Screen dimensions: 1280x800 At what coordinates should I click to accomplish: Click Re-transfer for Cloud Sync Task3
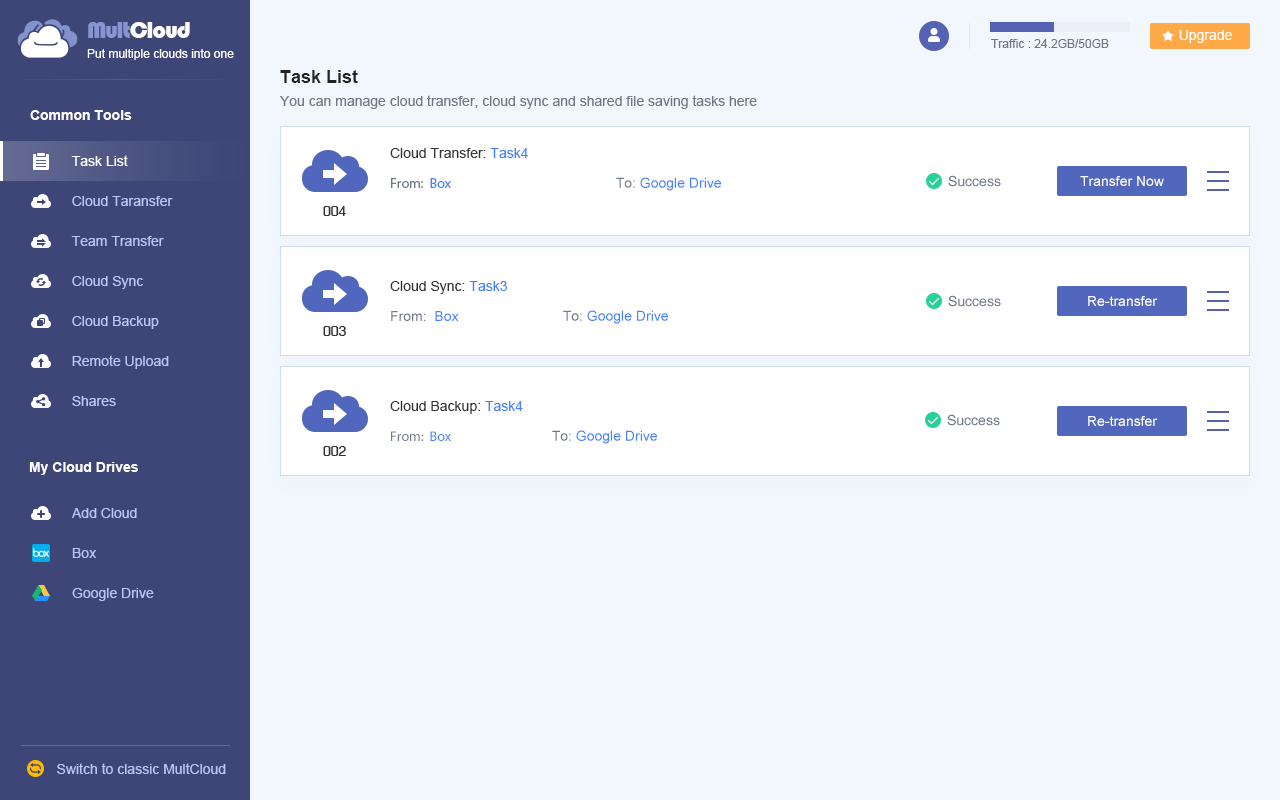(x=1122, y=301)
